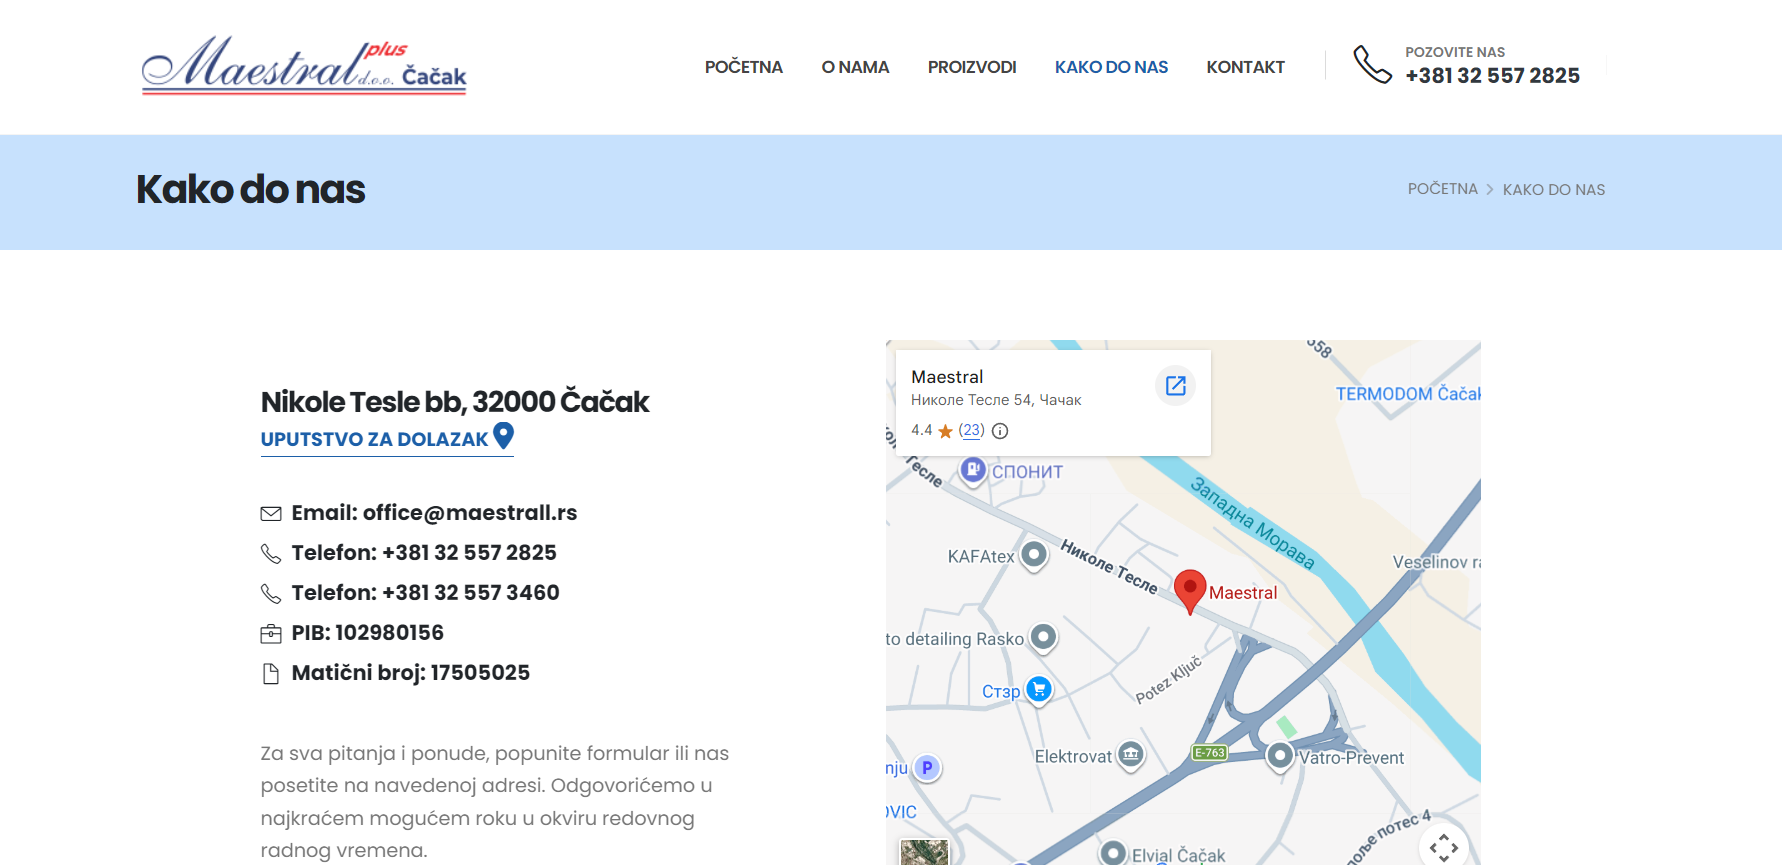Click the TERMODOM Čačak map label

pyautogui.click(x=1408, y=394)
